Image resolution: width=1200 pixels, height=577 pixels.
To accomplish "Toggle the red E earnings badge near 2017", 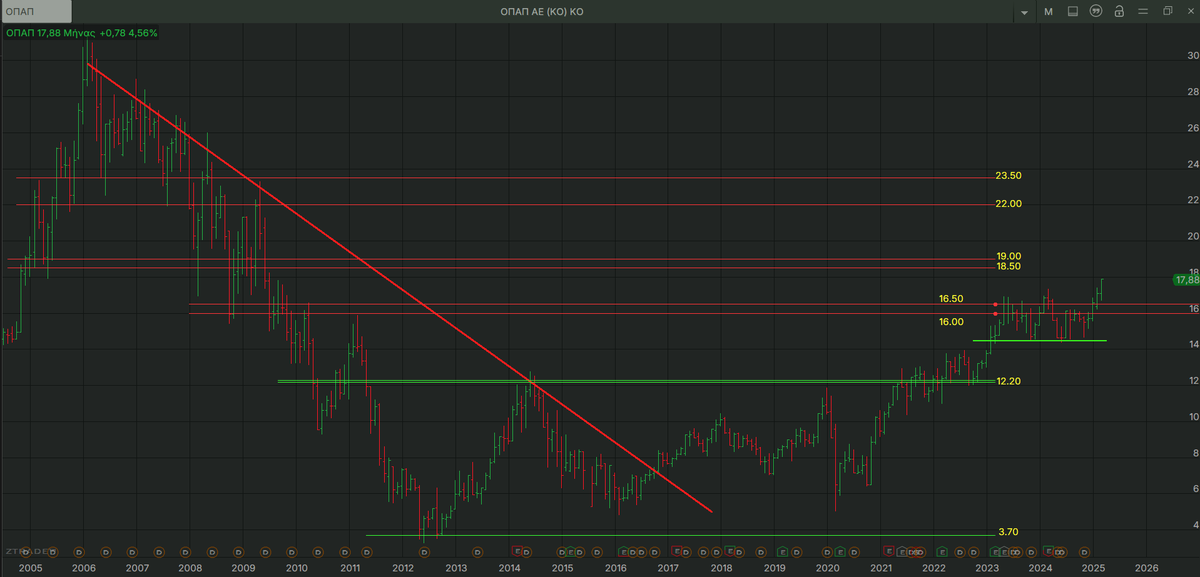I will [x=677, y=551].
